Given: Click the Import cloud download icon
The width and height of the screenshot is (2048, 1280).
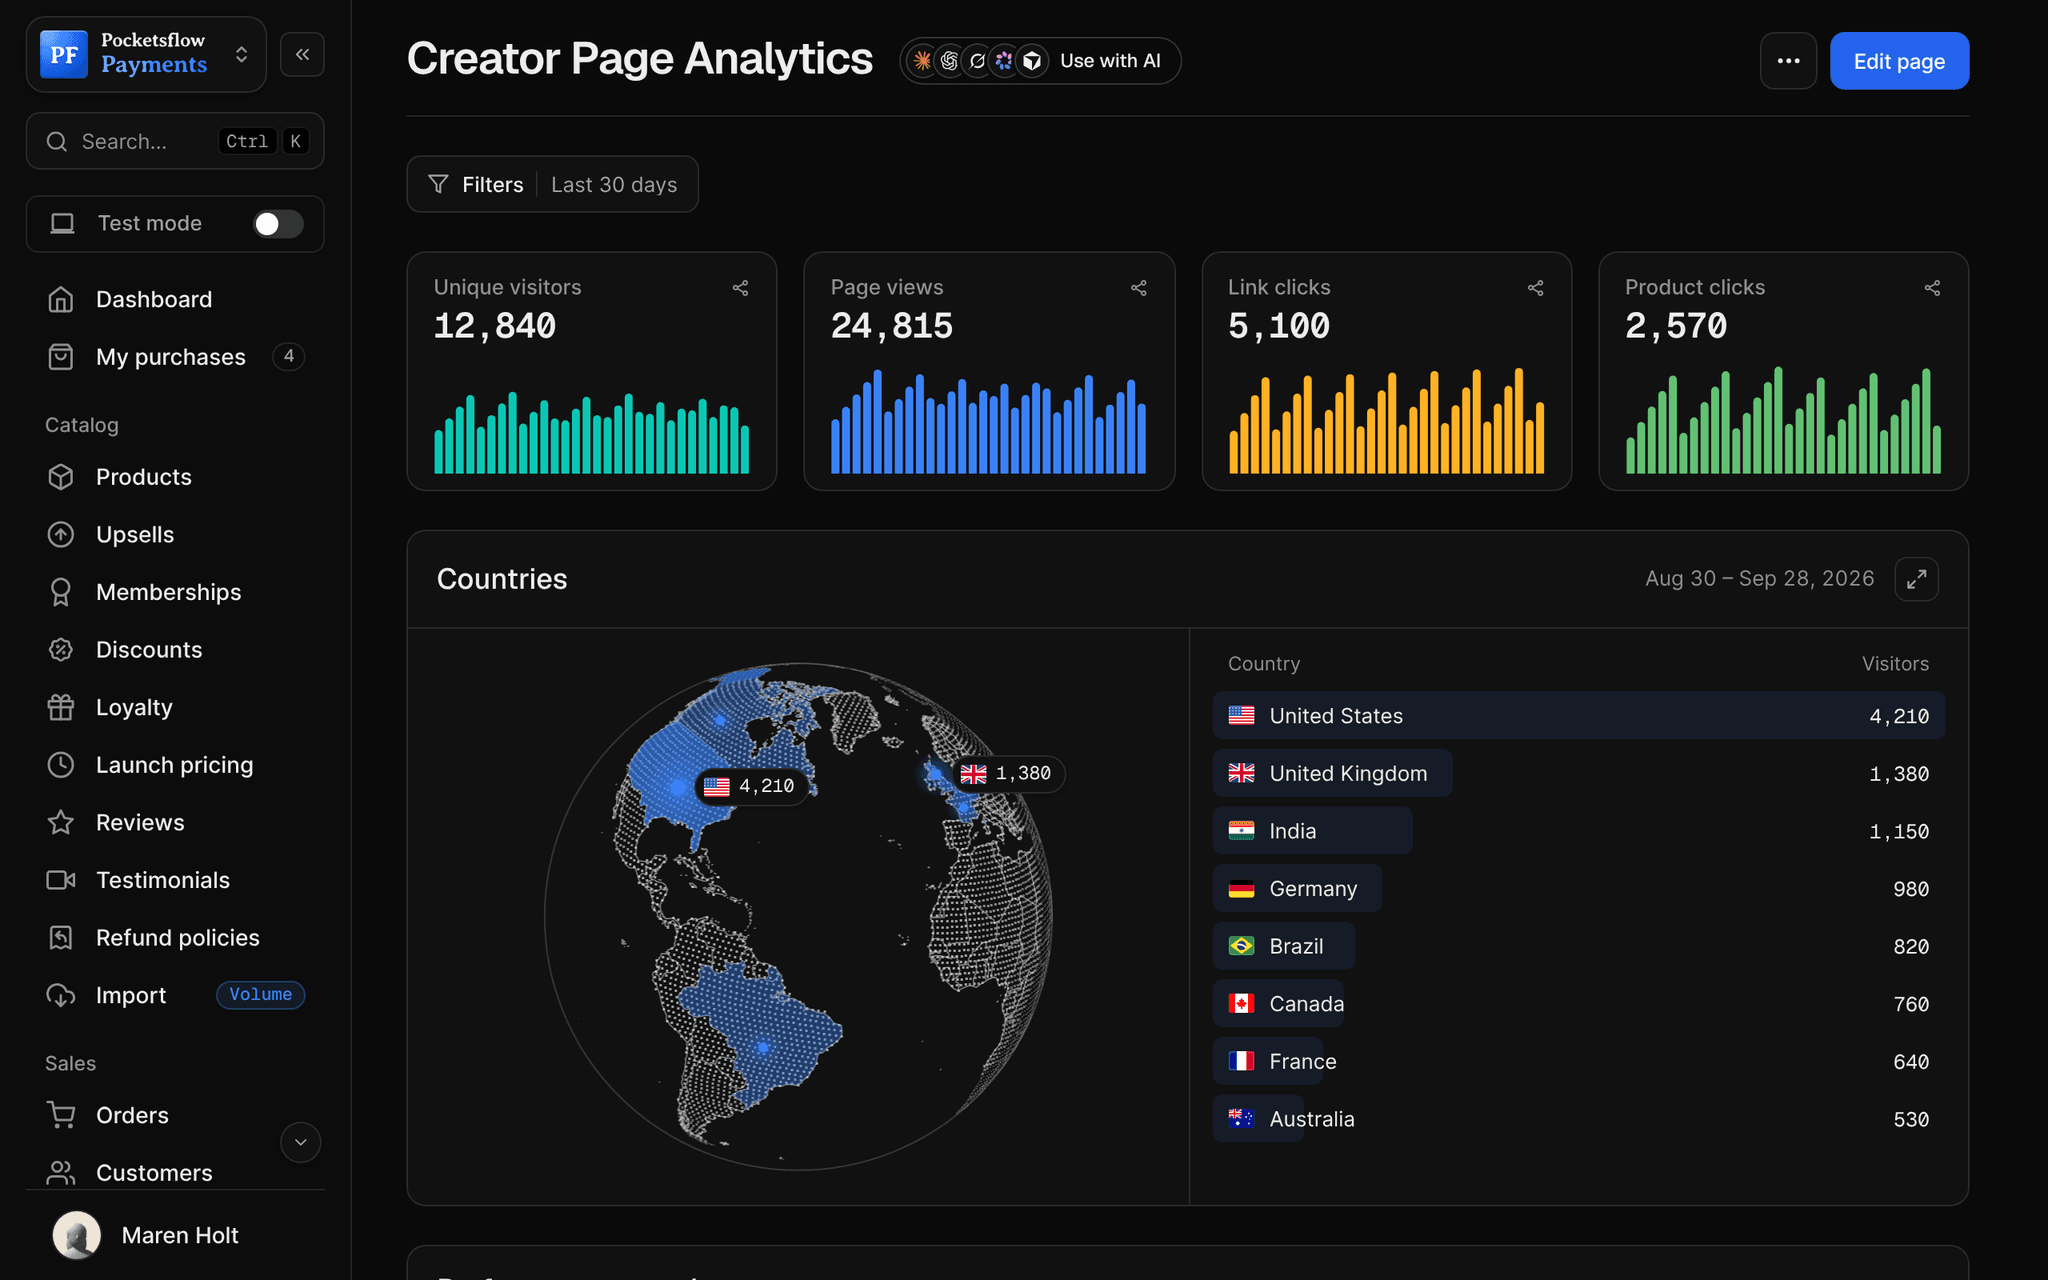Looking at the screenshot, I should (61, 995).
